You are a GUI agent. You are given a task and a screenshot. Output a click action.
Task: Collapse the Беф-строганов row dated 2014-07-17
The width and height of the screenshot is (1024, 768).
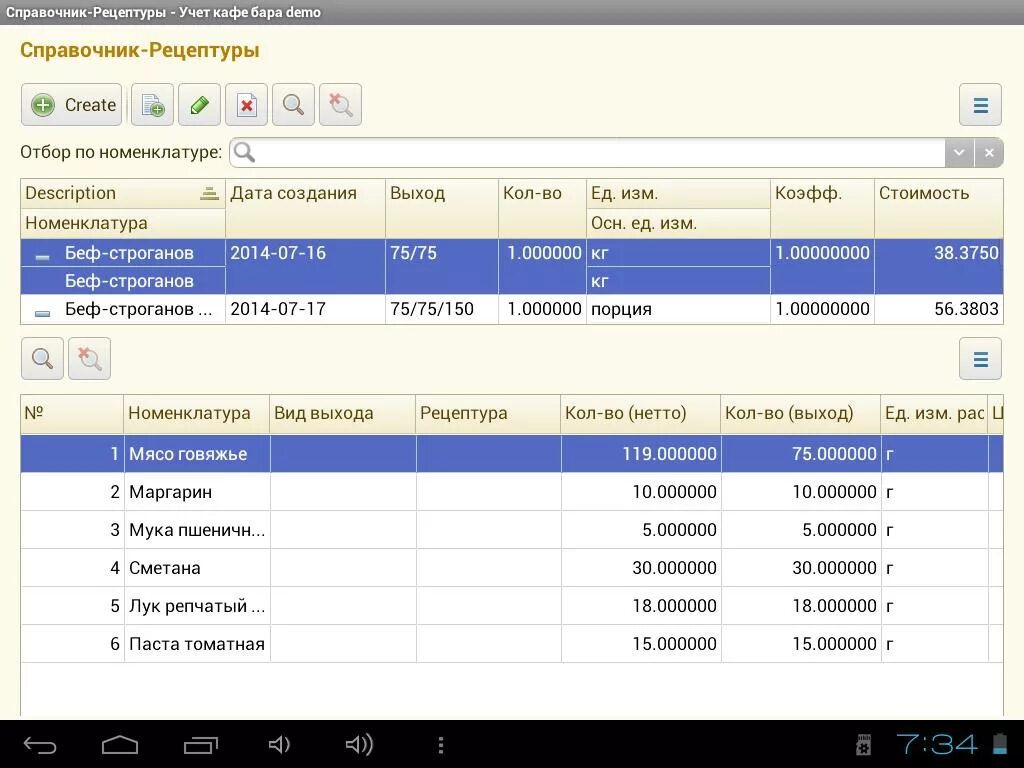click(x=42, y=313)
